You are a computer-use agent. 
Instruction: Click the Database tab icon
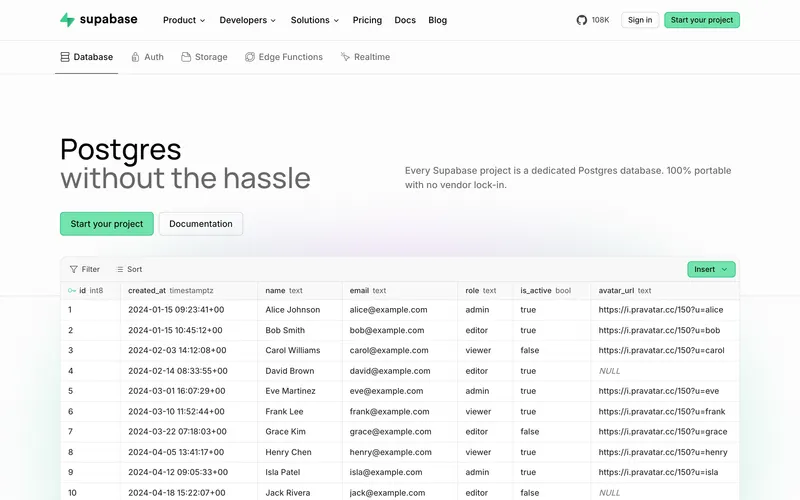[65, 57]
